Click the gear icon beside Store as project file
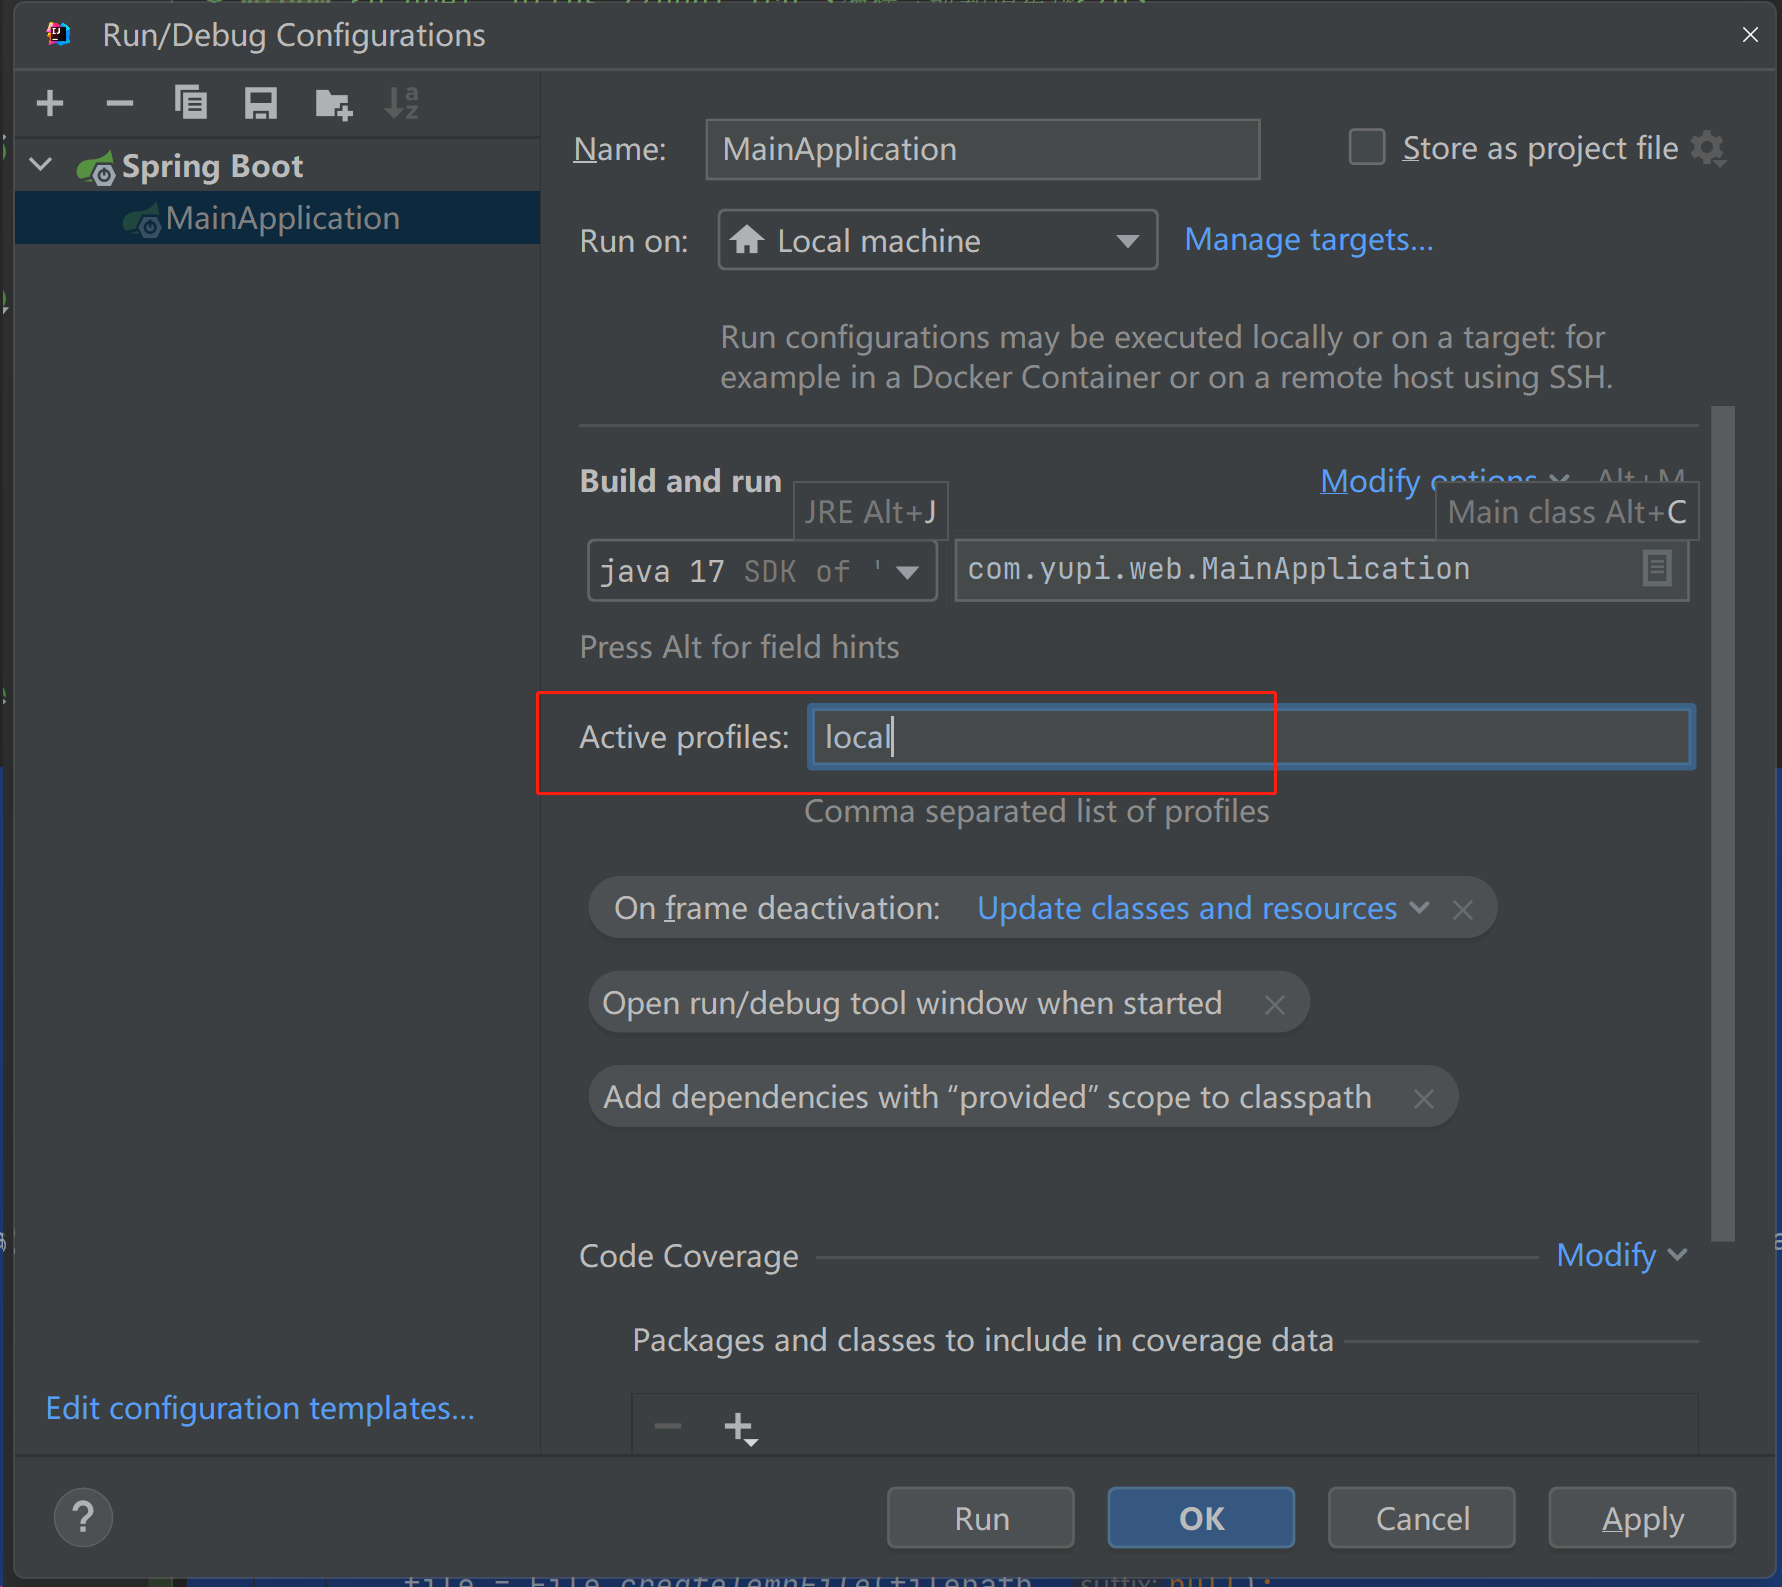The image size is (1782, 1587). [1708, 149]
